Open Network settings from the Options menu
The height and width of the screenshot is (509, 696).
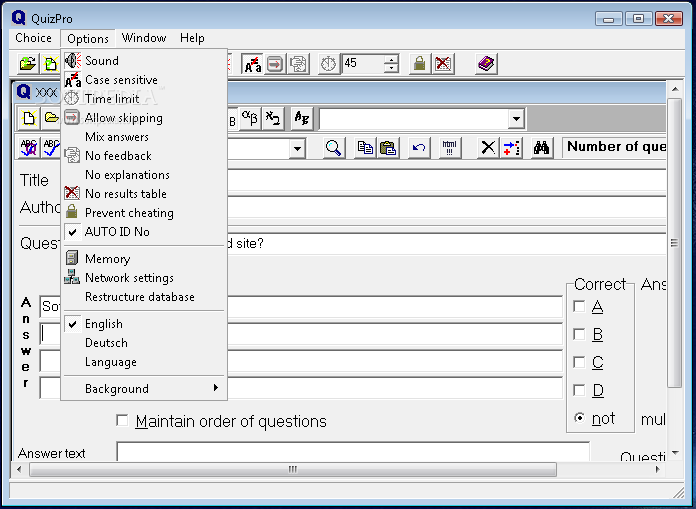tap(144, 278)
